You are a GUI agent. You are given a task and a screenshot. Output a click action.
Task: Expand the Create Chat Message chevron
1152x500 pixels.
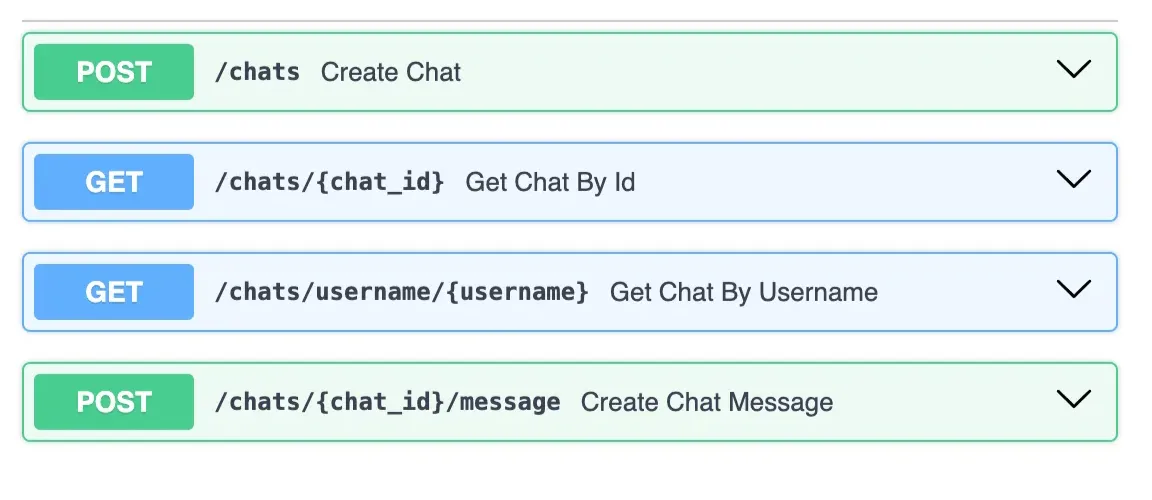pos(1073,401)
